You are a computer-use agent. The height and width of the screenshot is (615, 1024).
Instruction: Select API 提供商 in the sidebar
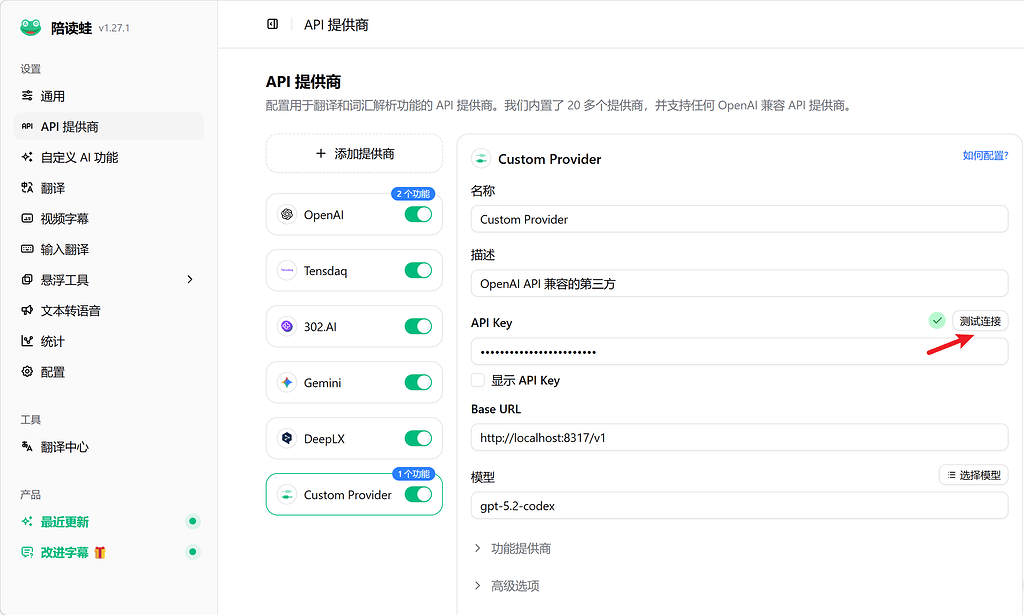[x=108, y=126]
